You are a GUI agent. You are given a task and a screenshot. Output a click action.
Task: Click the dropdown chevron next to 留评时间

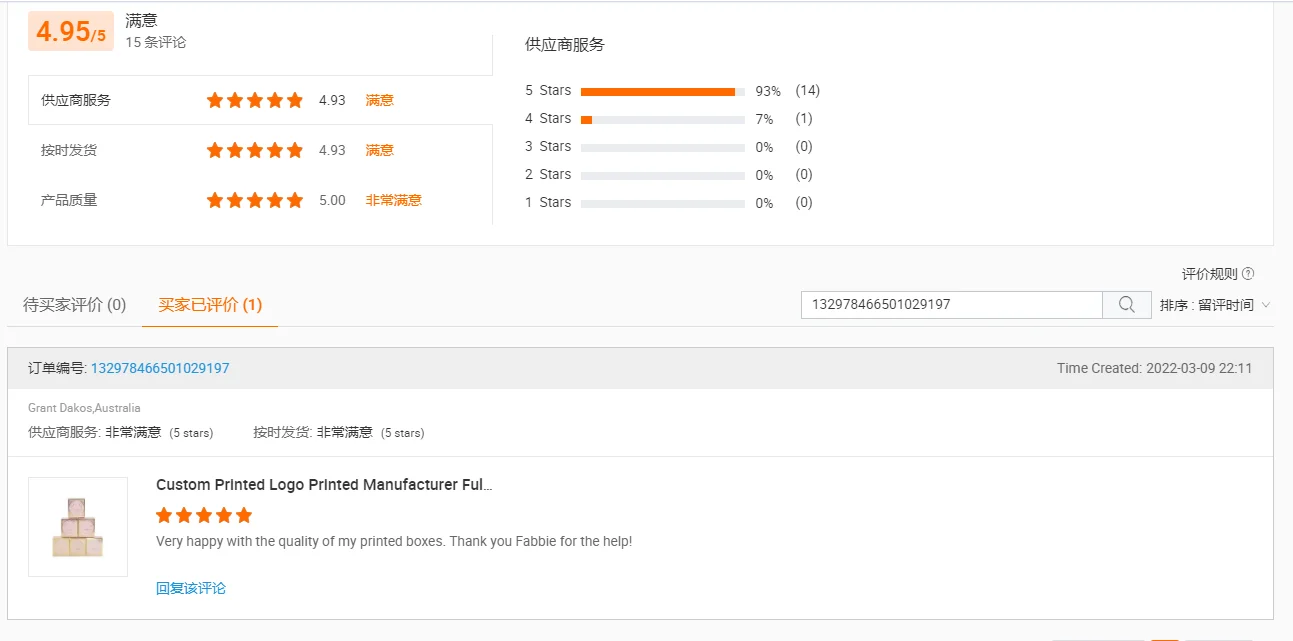click(x=1266, y=305)
